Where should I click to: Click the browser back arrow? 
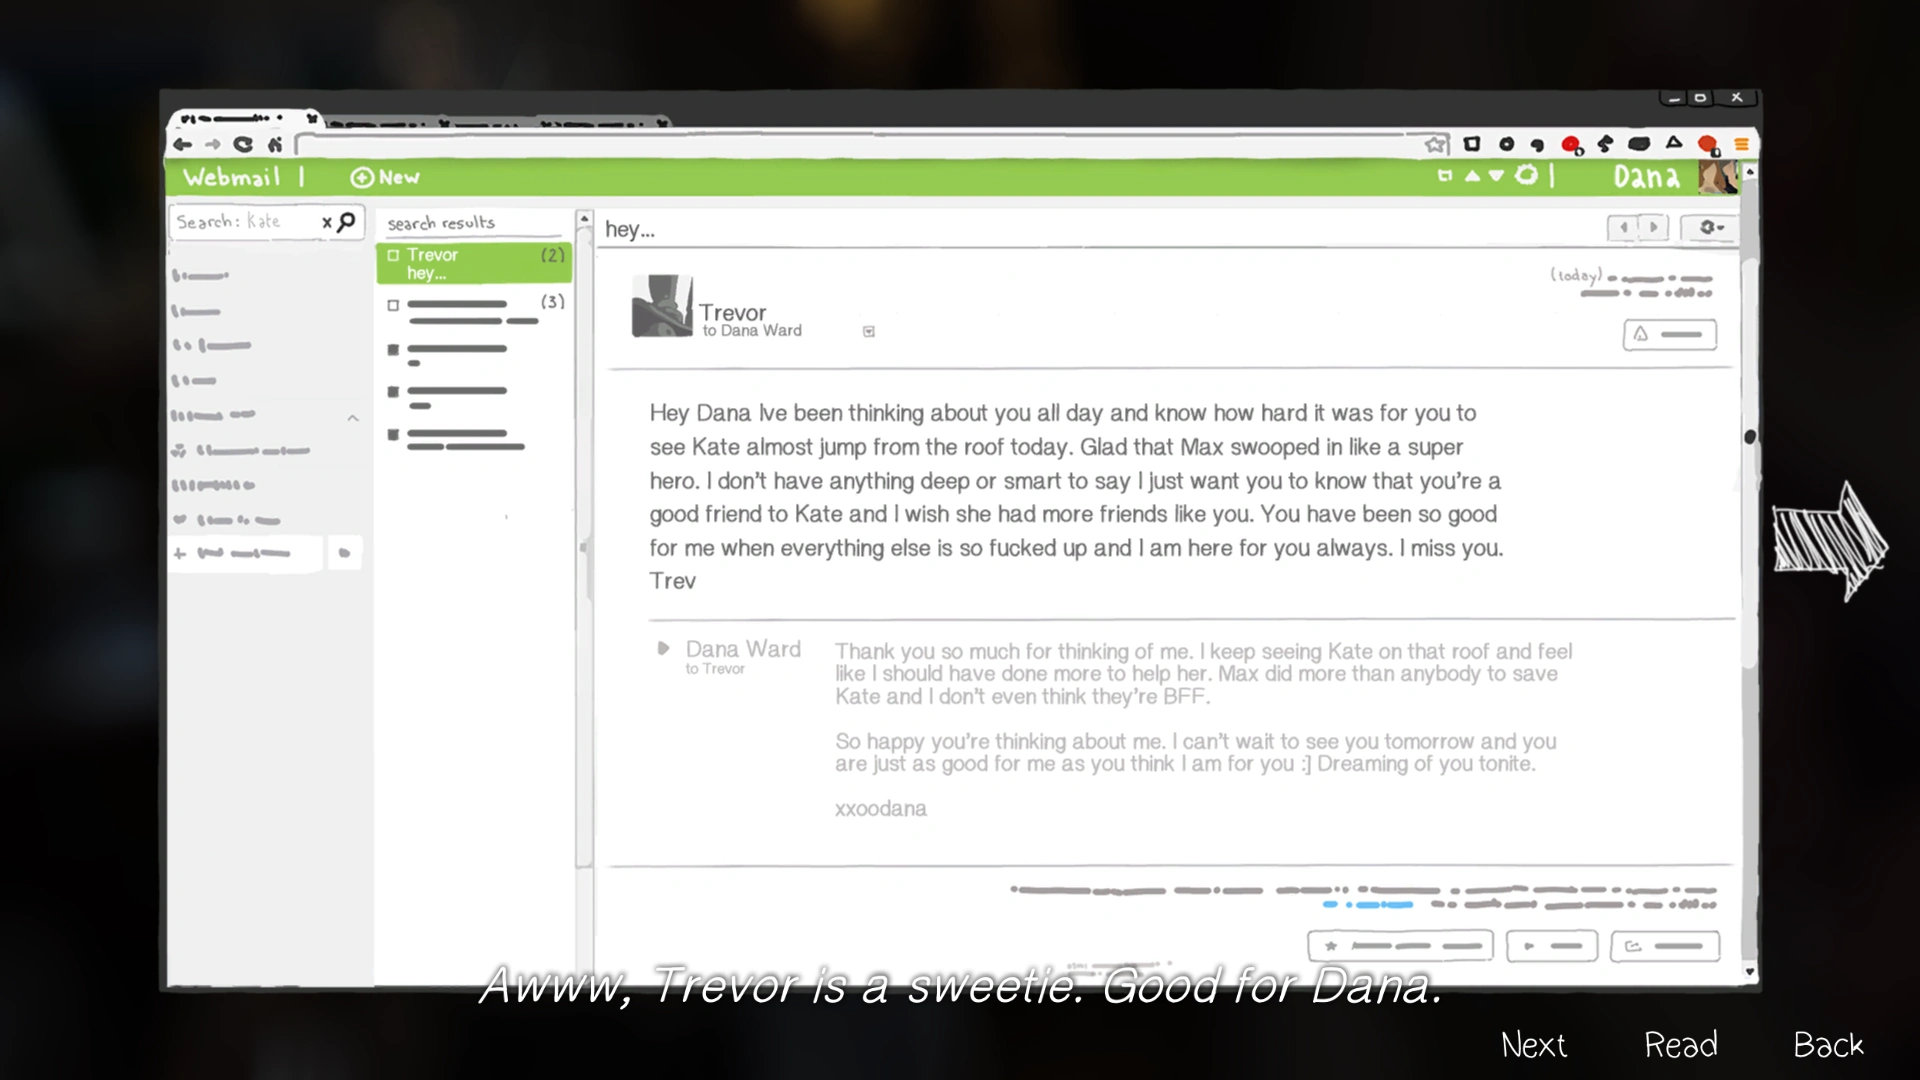[182, 145]
